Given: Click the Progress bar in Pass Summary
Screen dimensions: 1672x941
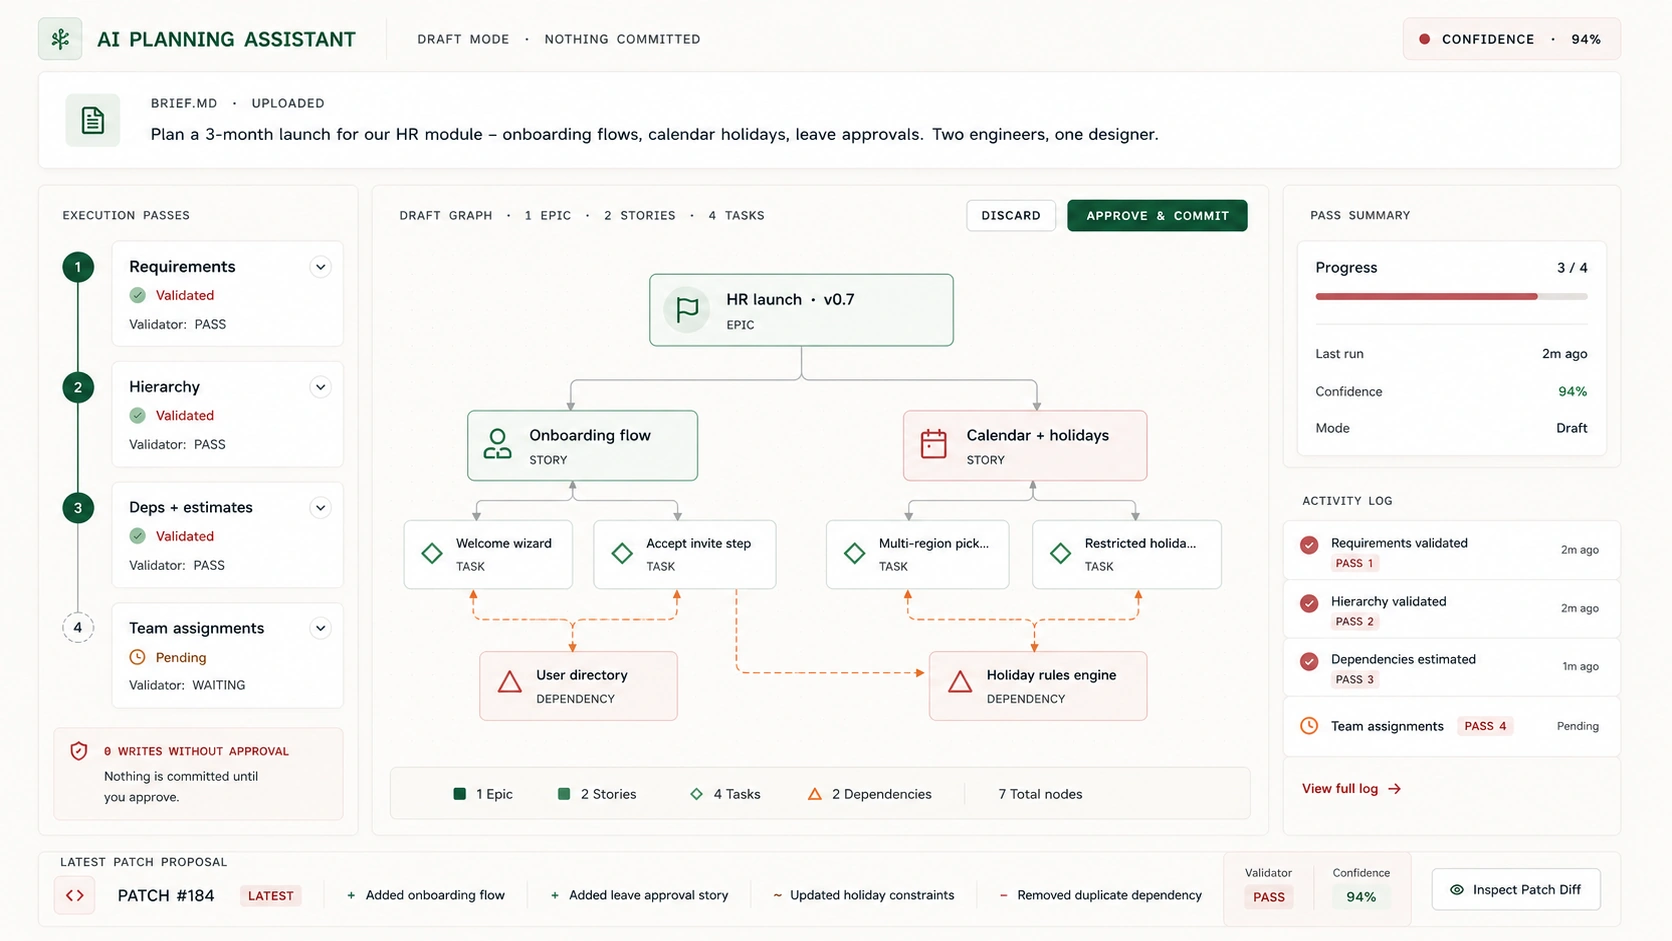Looking at the screenshot, I should [1451, 297].
